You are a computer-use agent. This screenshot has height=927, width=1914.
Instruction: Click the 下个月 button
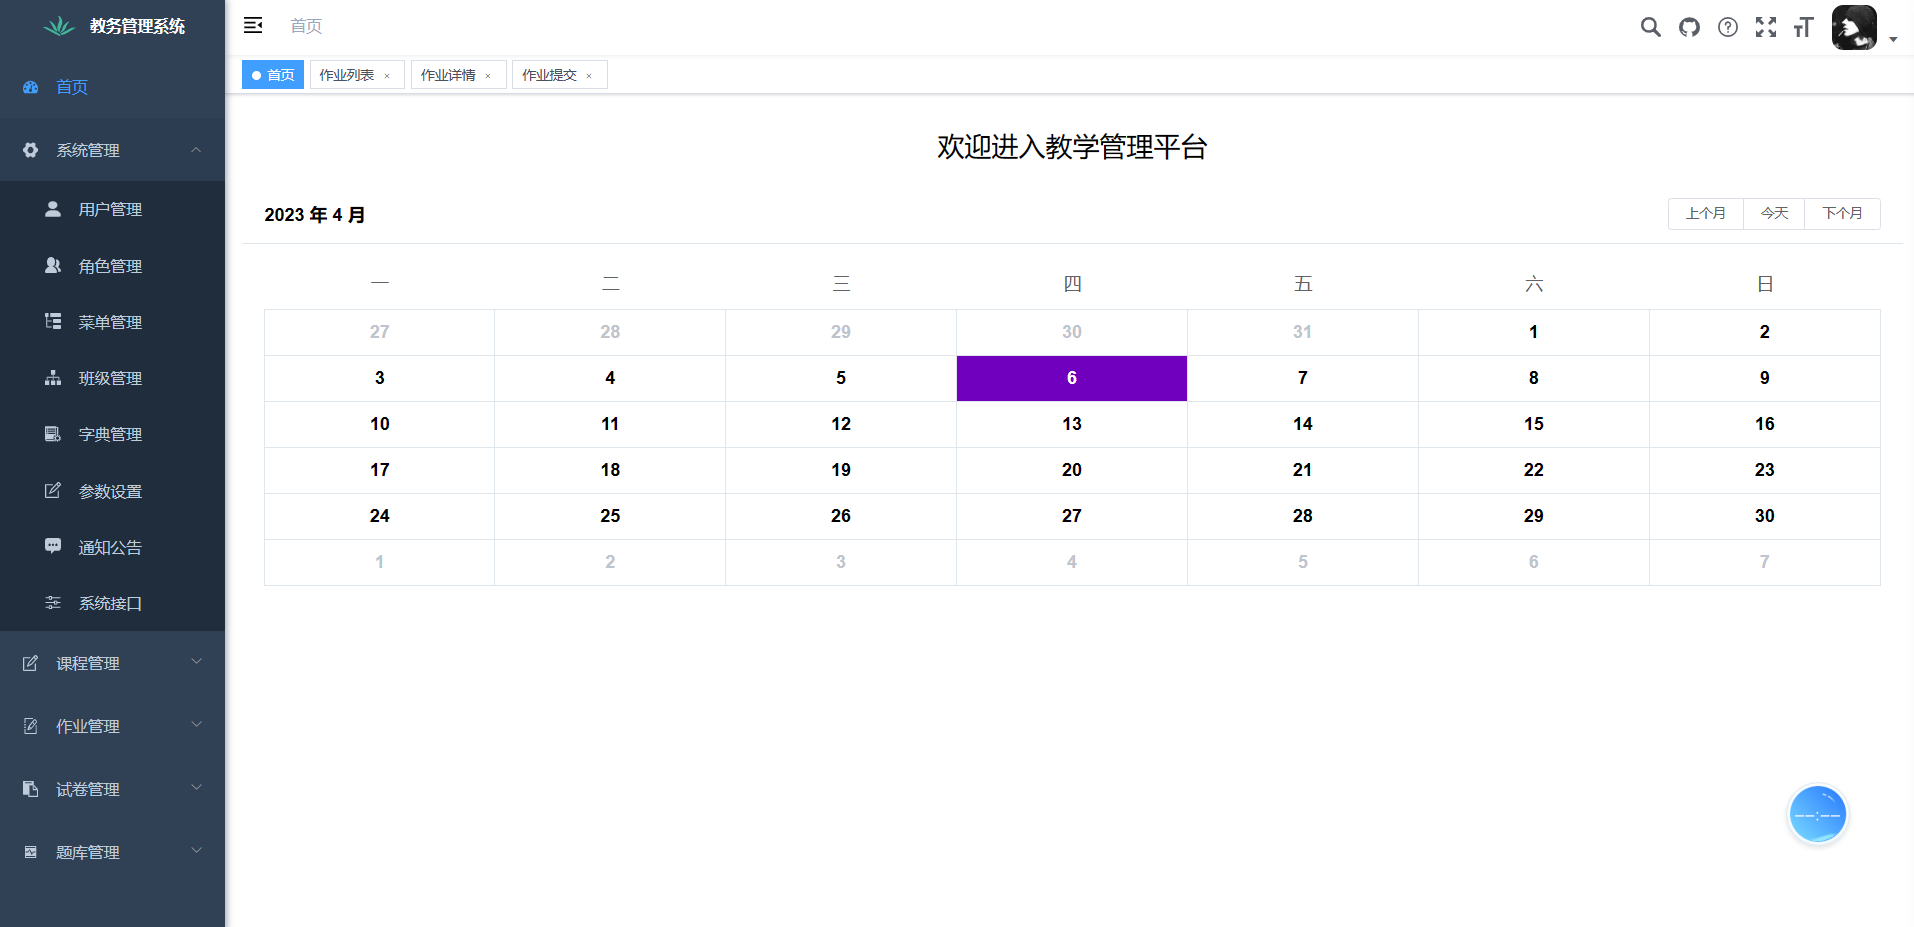1842,213
